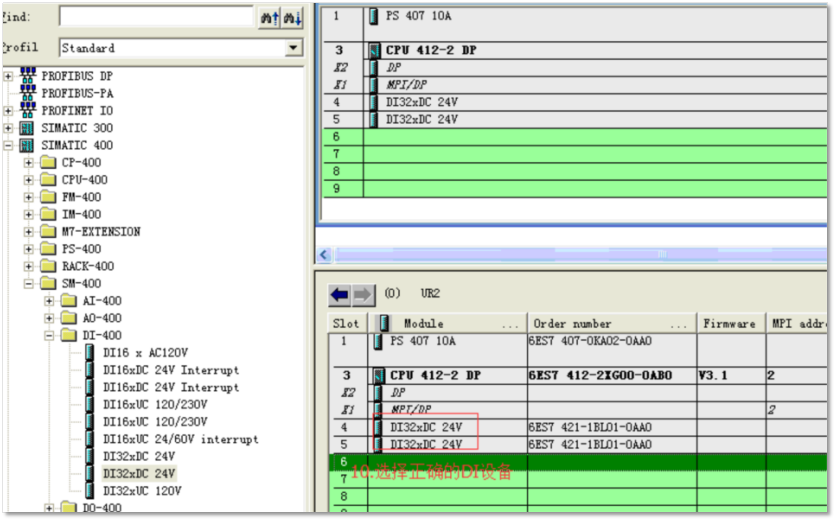Expand the RACK-400 folder

[x=28, y=266]
